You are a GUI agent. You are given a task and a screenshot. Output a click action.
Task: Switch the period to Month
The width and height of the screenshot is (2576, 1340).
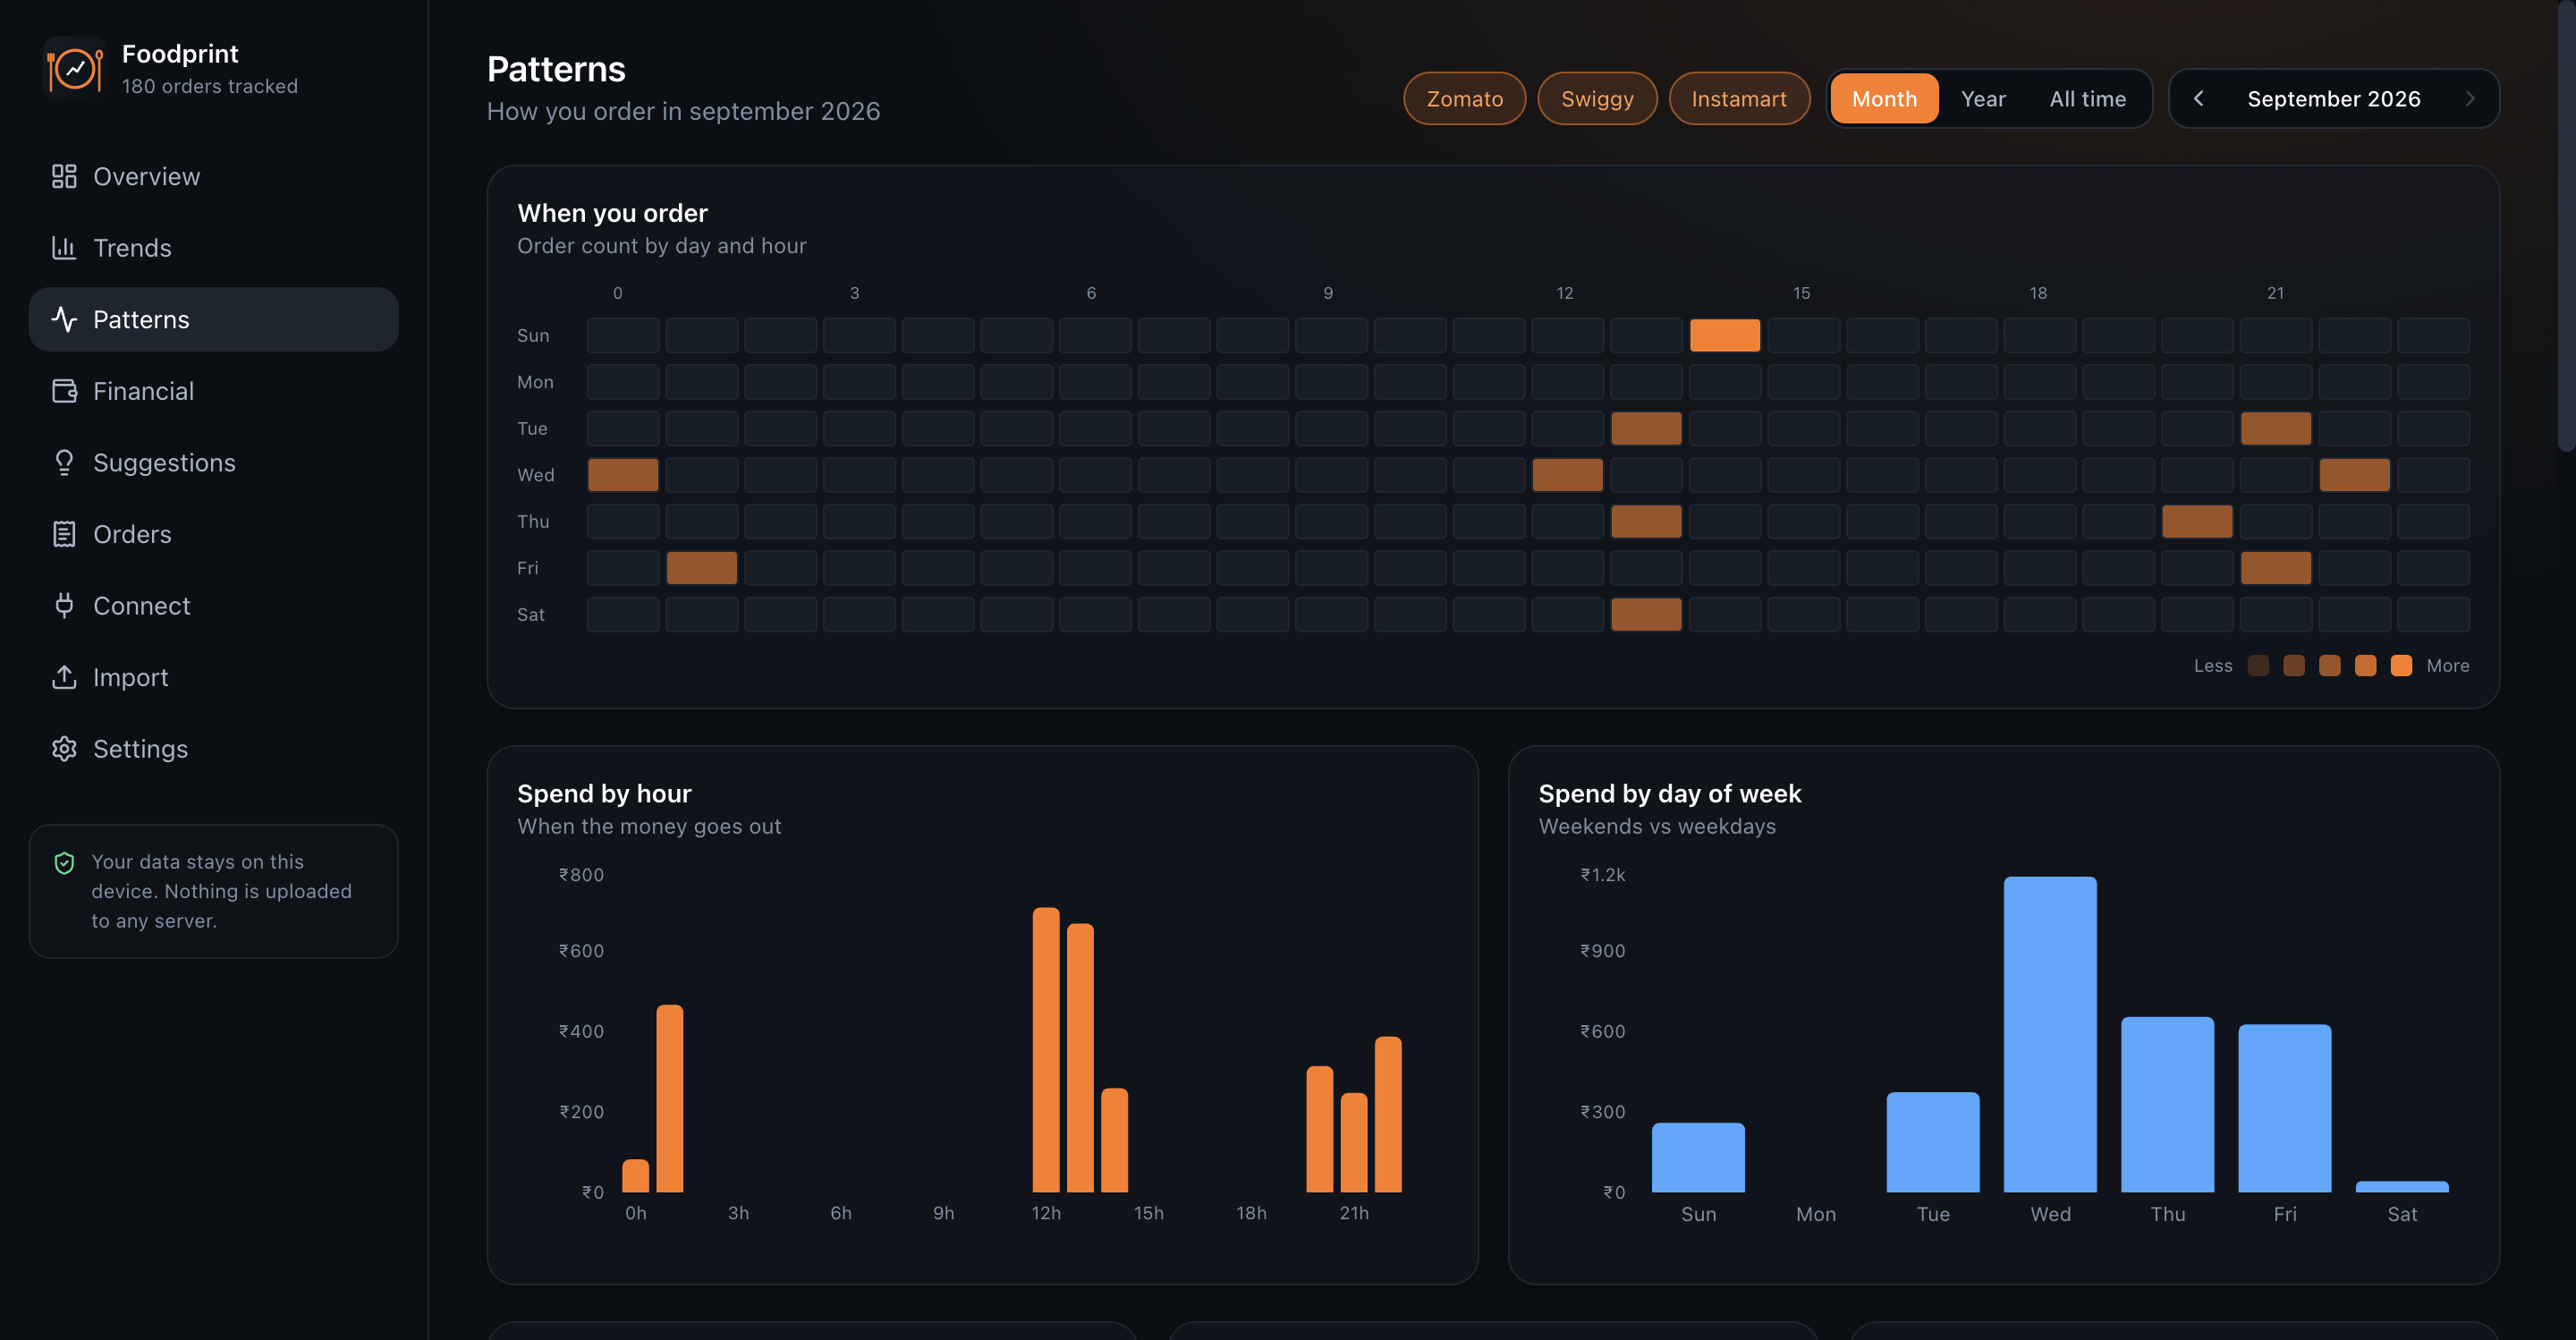(x=1884, y=98)
